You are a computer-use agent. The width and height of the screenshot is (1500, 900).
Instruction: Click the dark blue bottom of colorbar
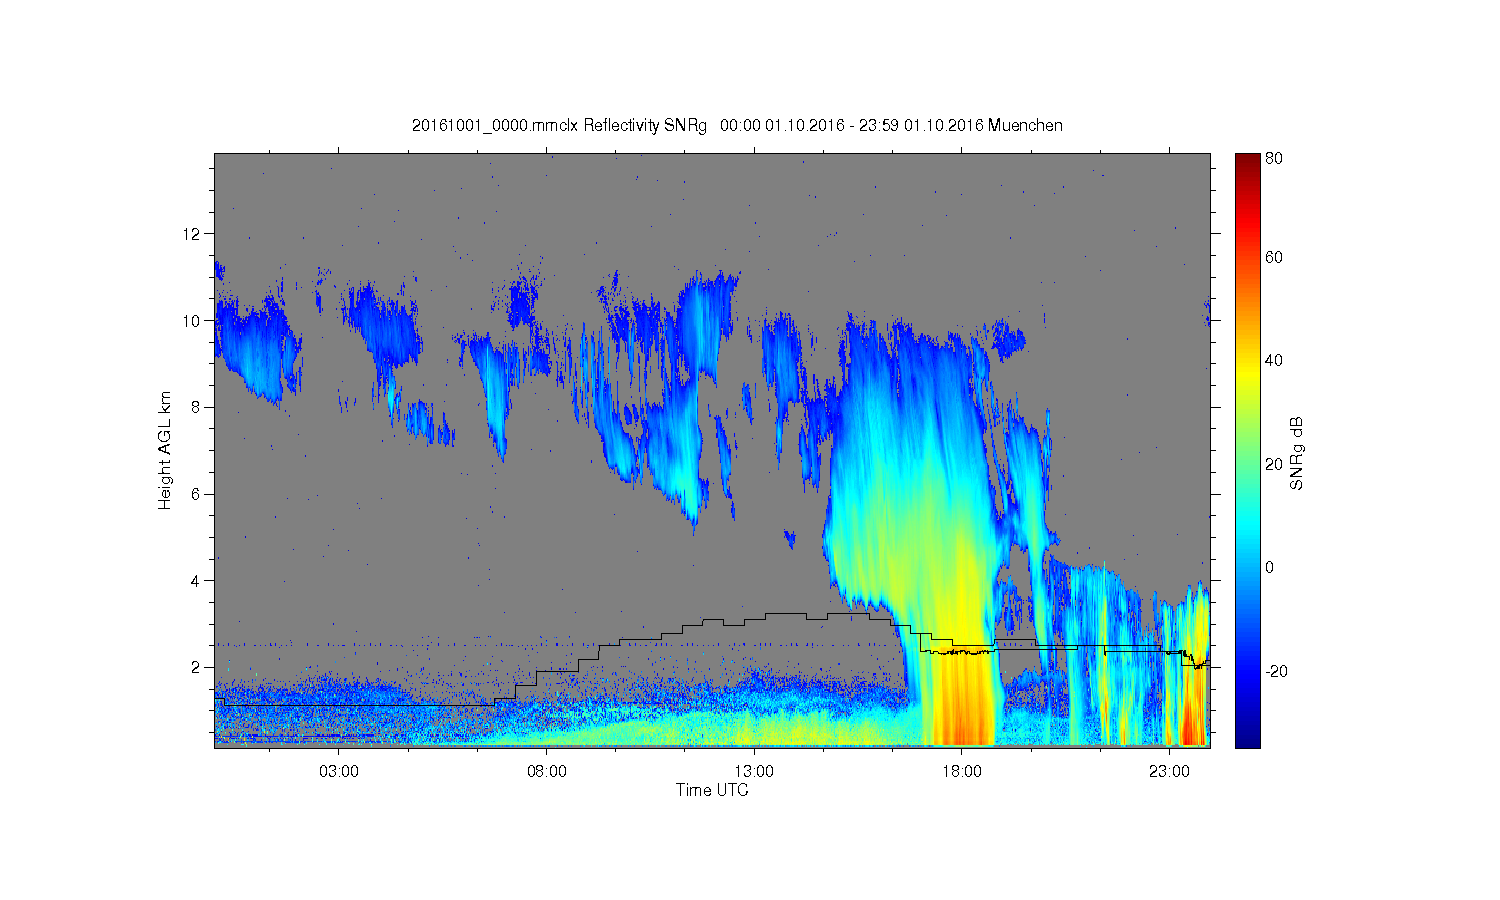(x=1247, y=738)
